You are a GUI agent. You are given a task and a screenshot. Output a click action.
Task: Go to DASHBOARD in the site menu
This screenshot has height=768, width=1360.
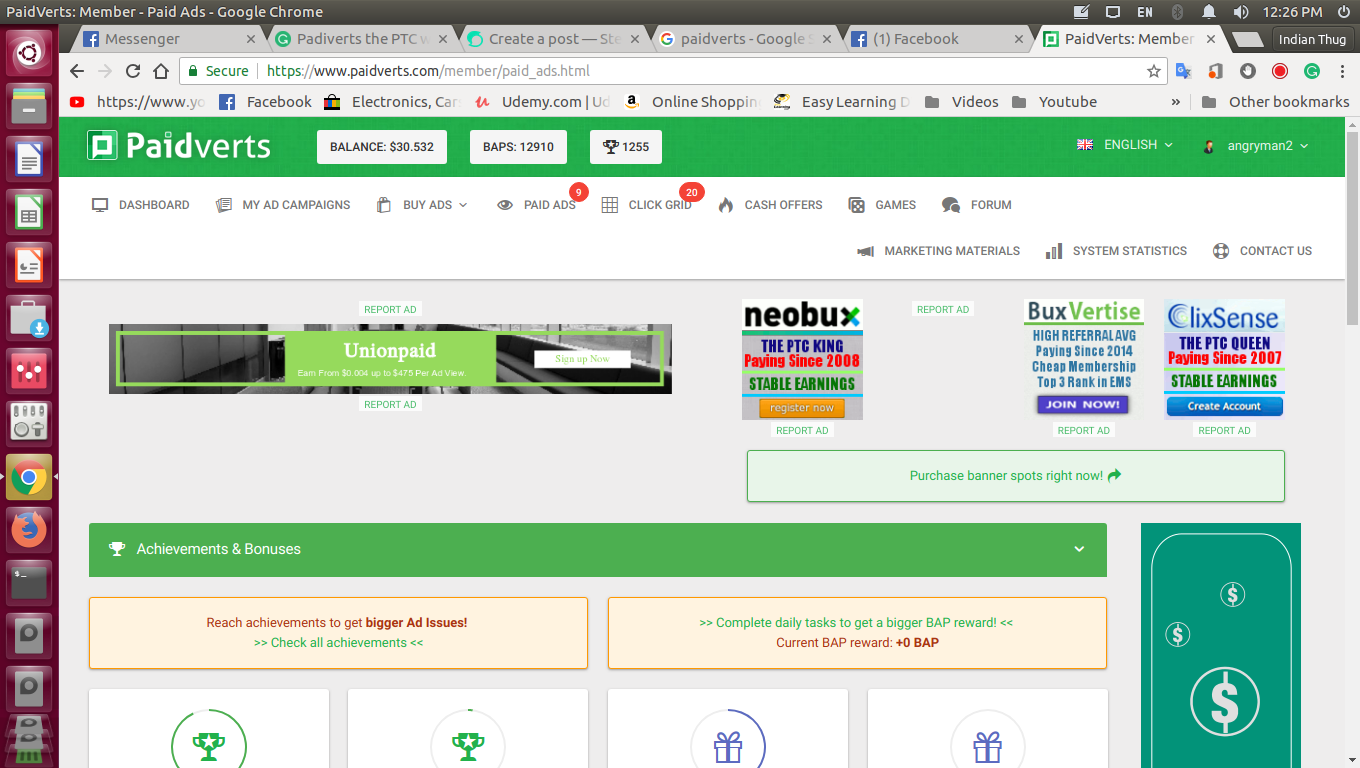(x=141, y=205)
